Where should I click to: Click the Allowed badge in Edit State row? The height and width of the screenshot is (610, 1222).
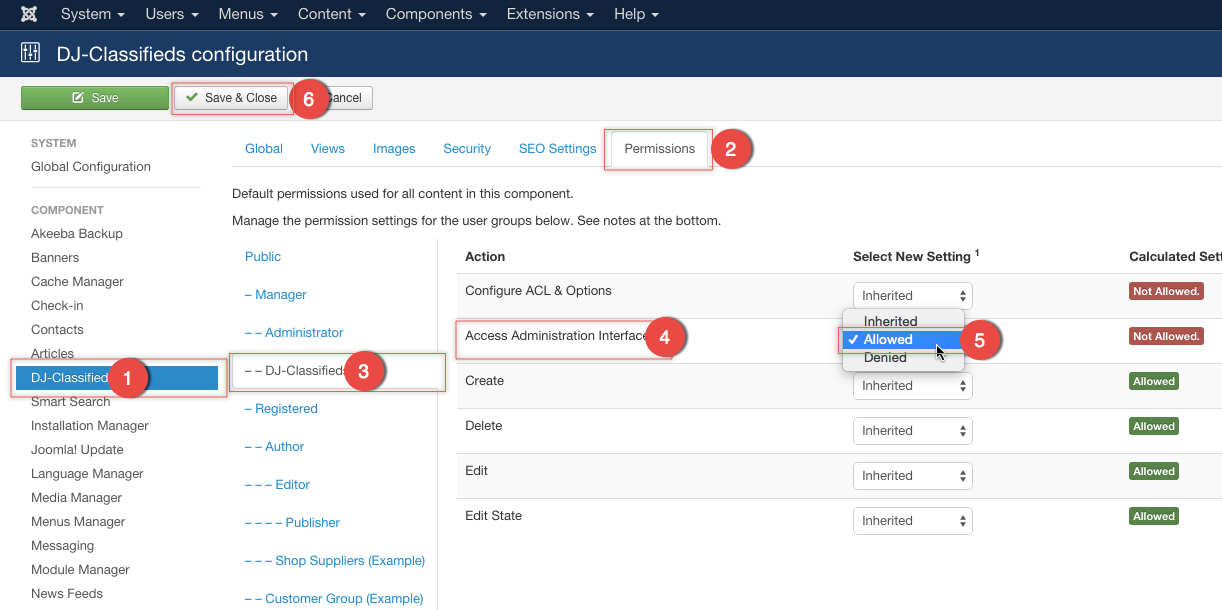[x=1154, y=516]
